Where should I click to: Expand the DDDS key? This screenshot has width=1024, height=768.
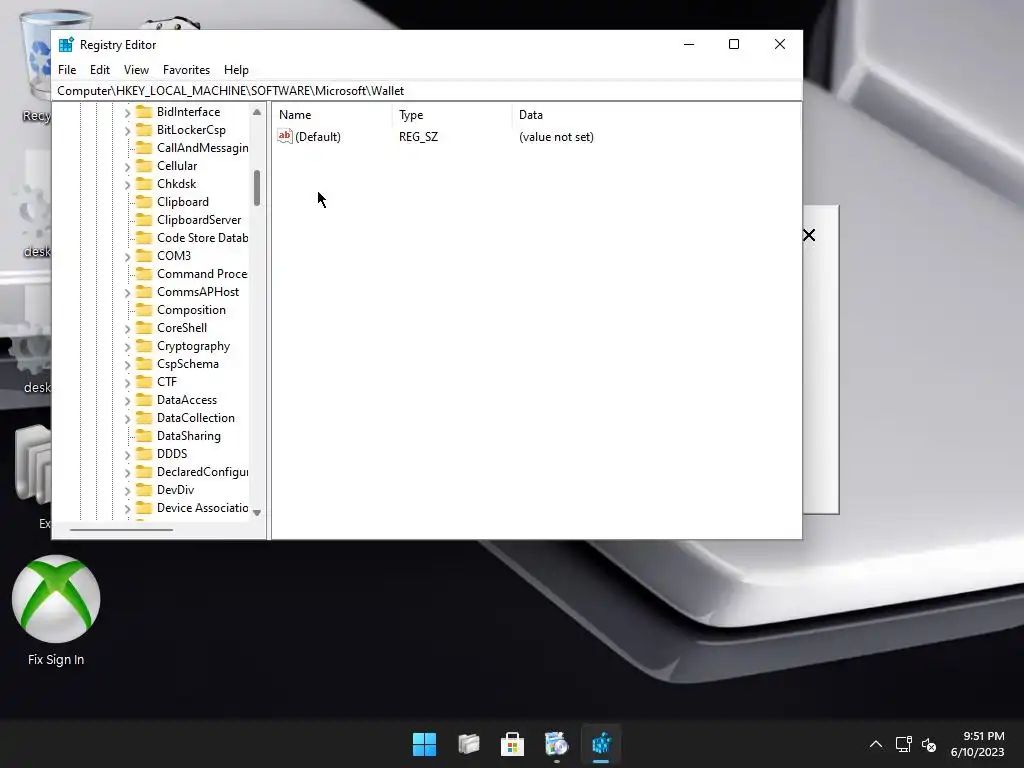point(127,455)
